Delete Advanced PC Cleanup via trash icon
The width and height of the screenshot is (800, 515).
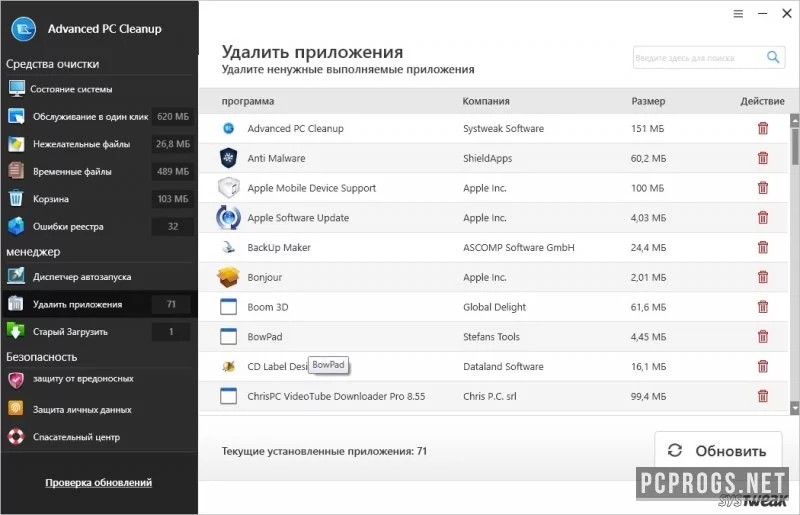click(763, 128)
